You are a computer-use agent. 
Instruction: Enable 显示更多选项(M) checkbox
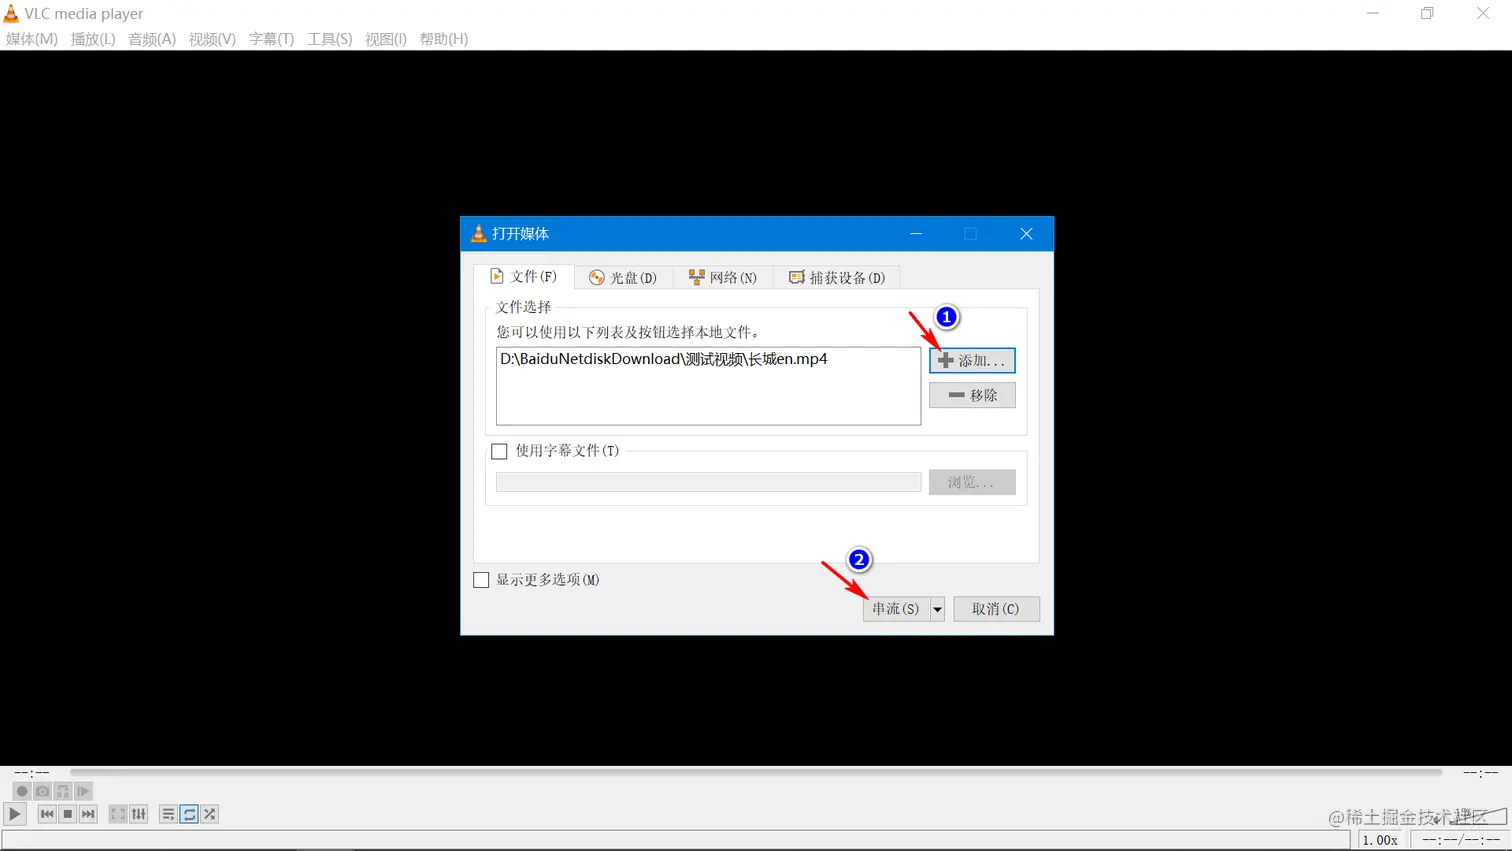tap(481, 580)
